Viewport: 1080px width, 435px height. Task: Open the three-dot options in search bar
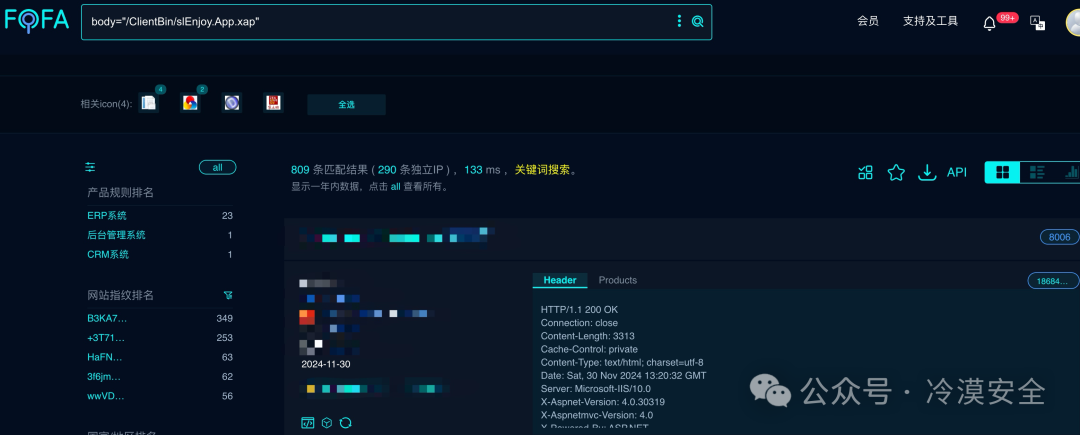click(679, 21)
